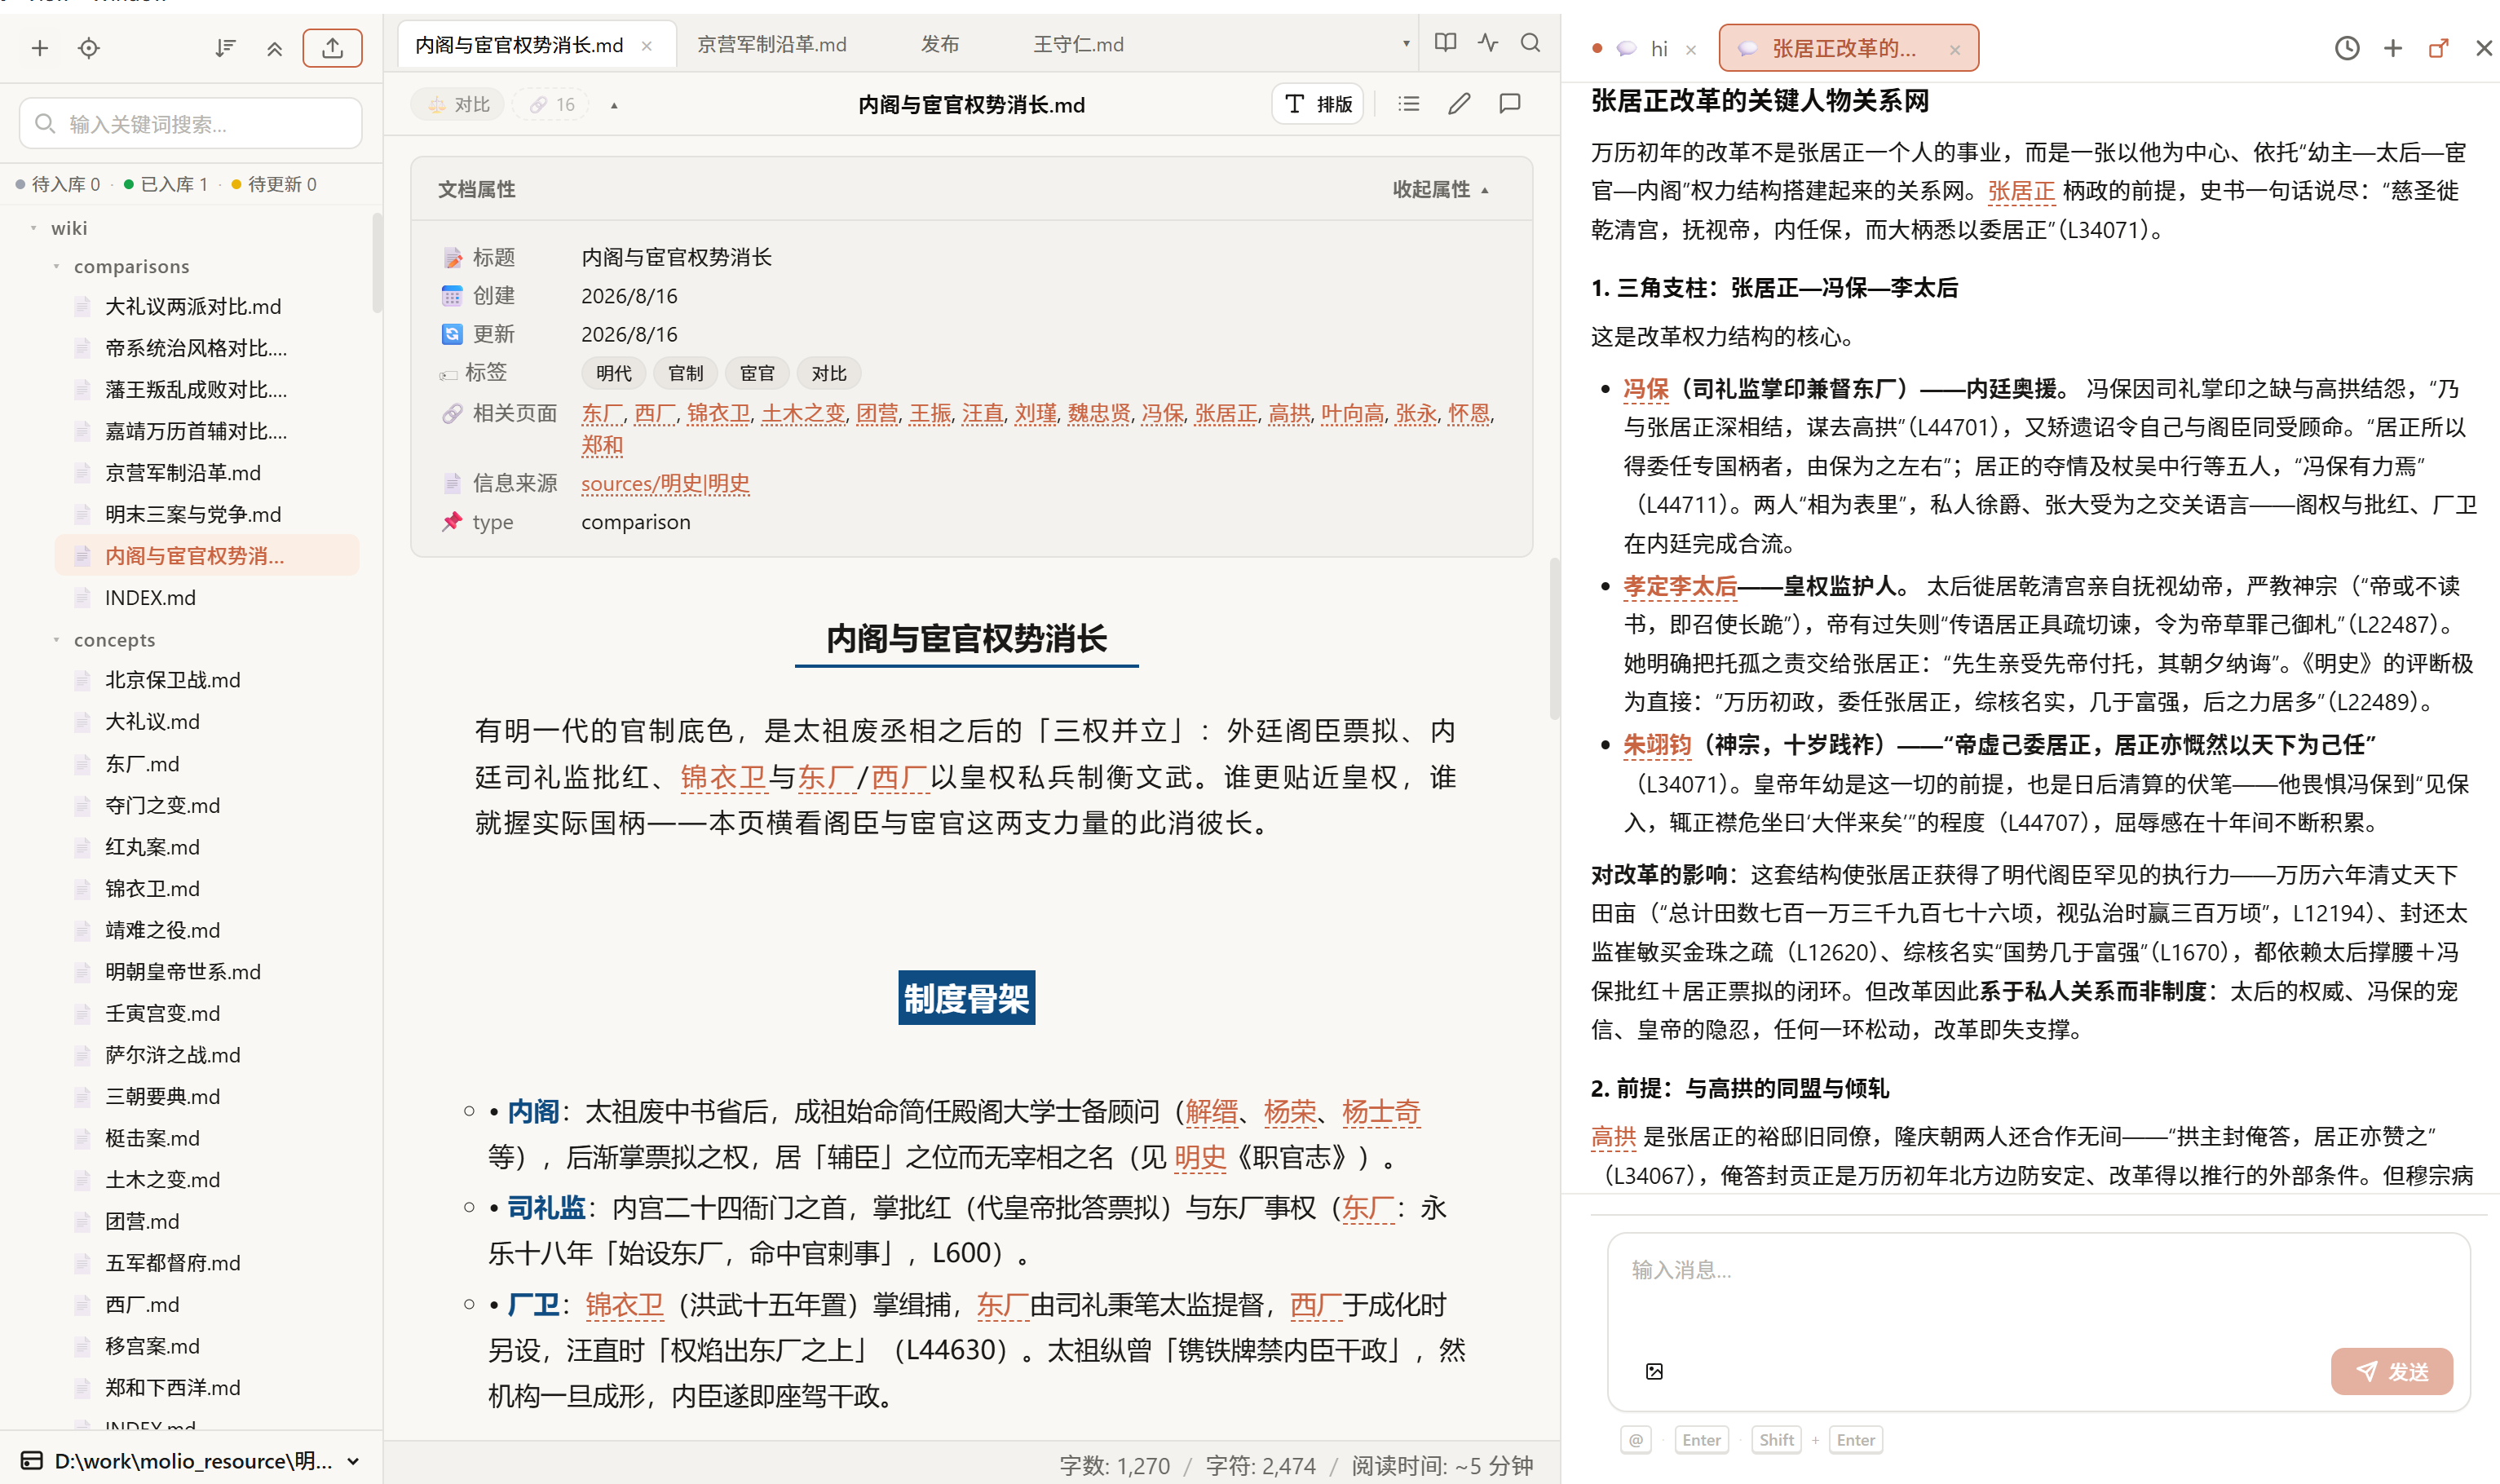2500x1484 pixels.
Task: Toggle the 对比 pill button
Action: pyautogui.click(x=458, y=104)
